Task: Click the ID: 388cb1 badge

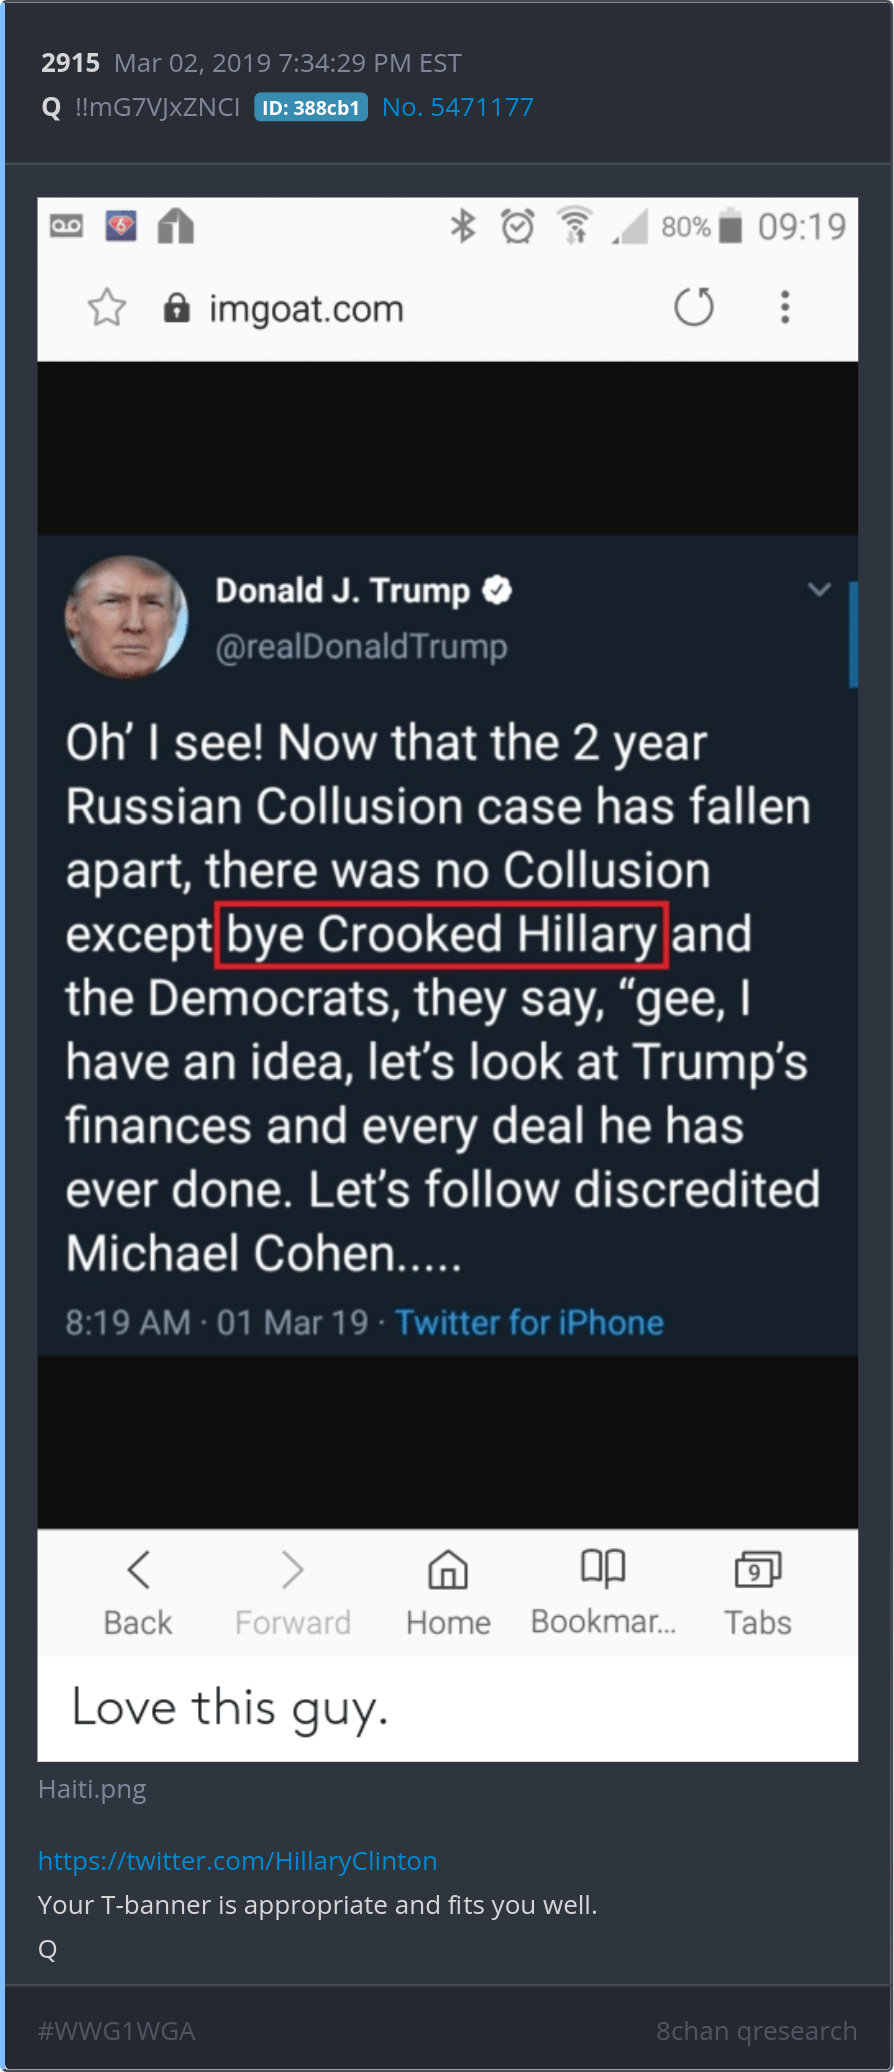Action: (311, 108)
